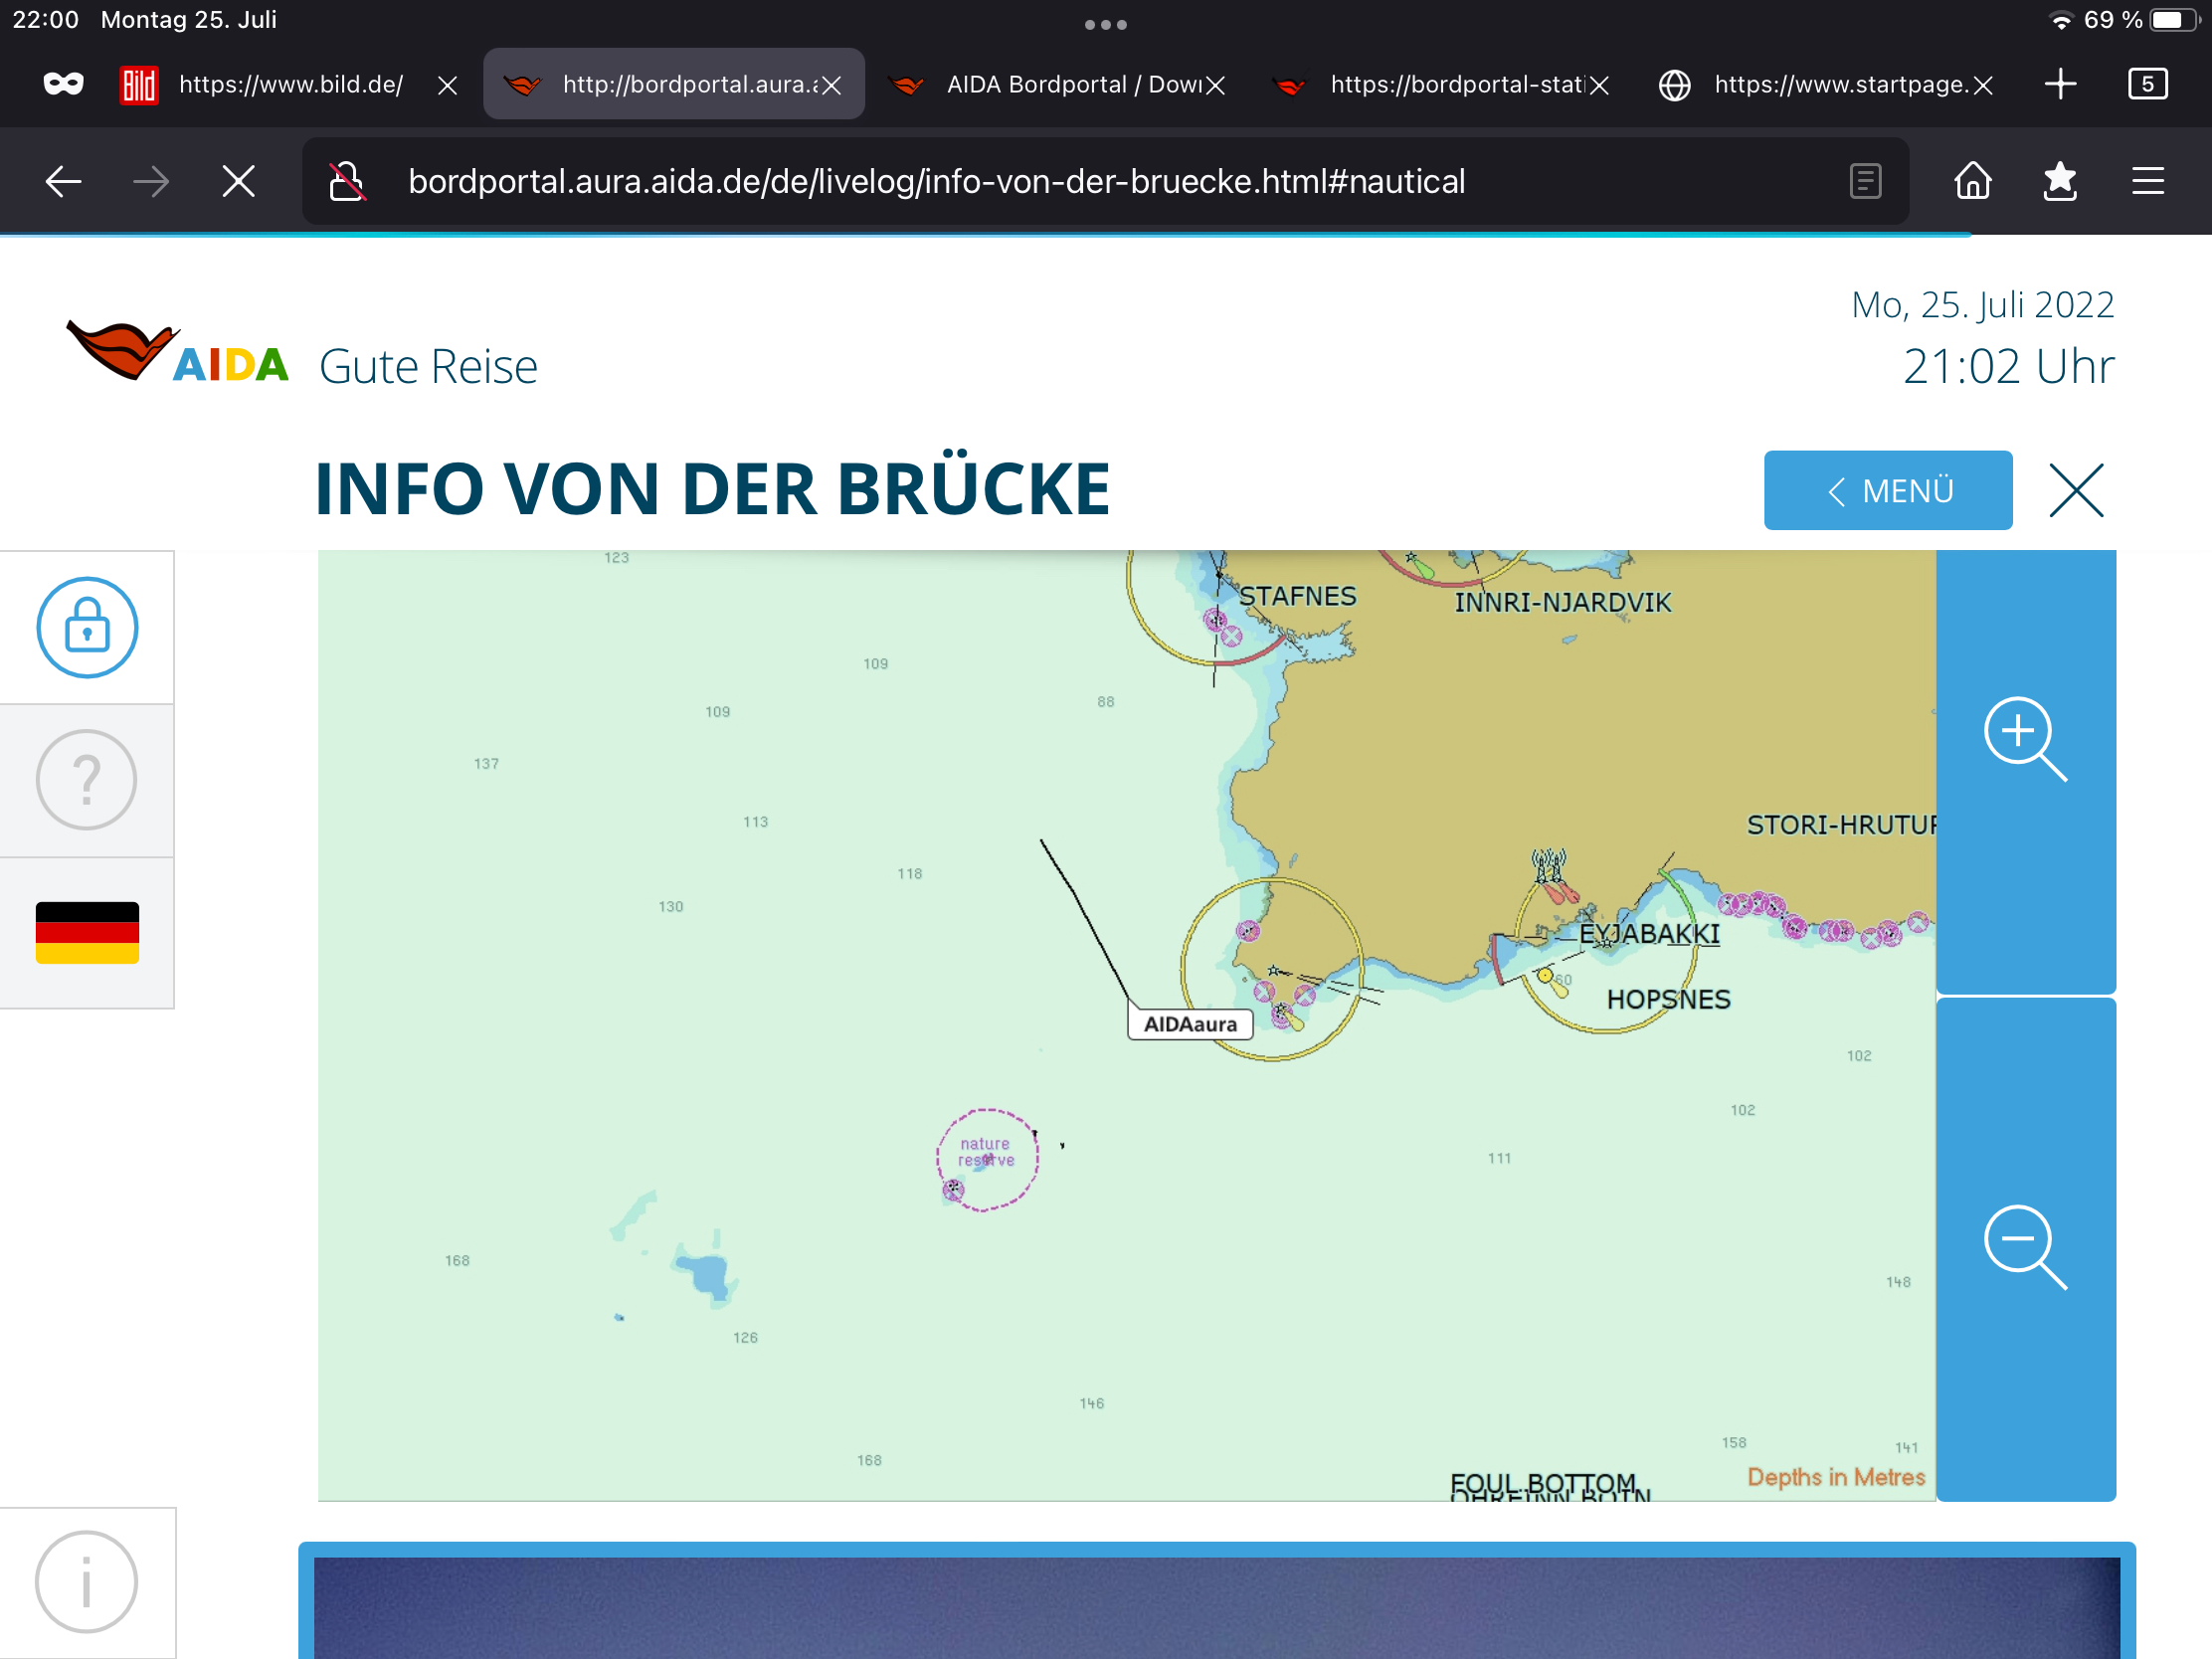The image size is (2212, 1659).
Task: Show the tab overview counter
Action: (x=2147, y=84)
